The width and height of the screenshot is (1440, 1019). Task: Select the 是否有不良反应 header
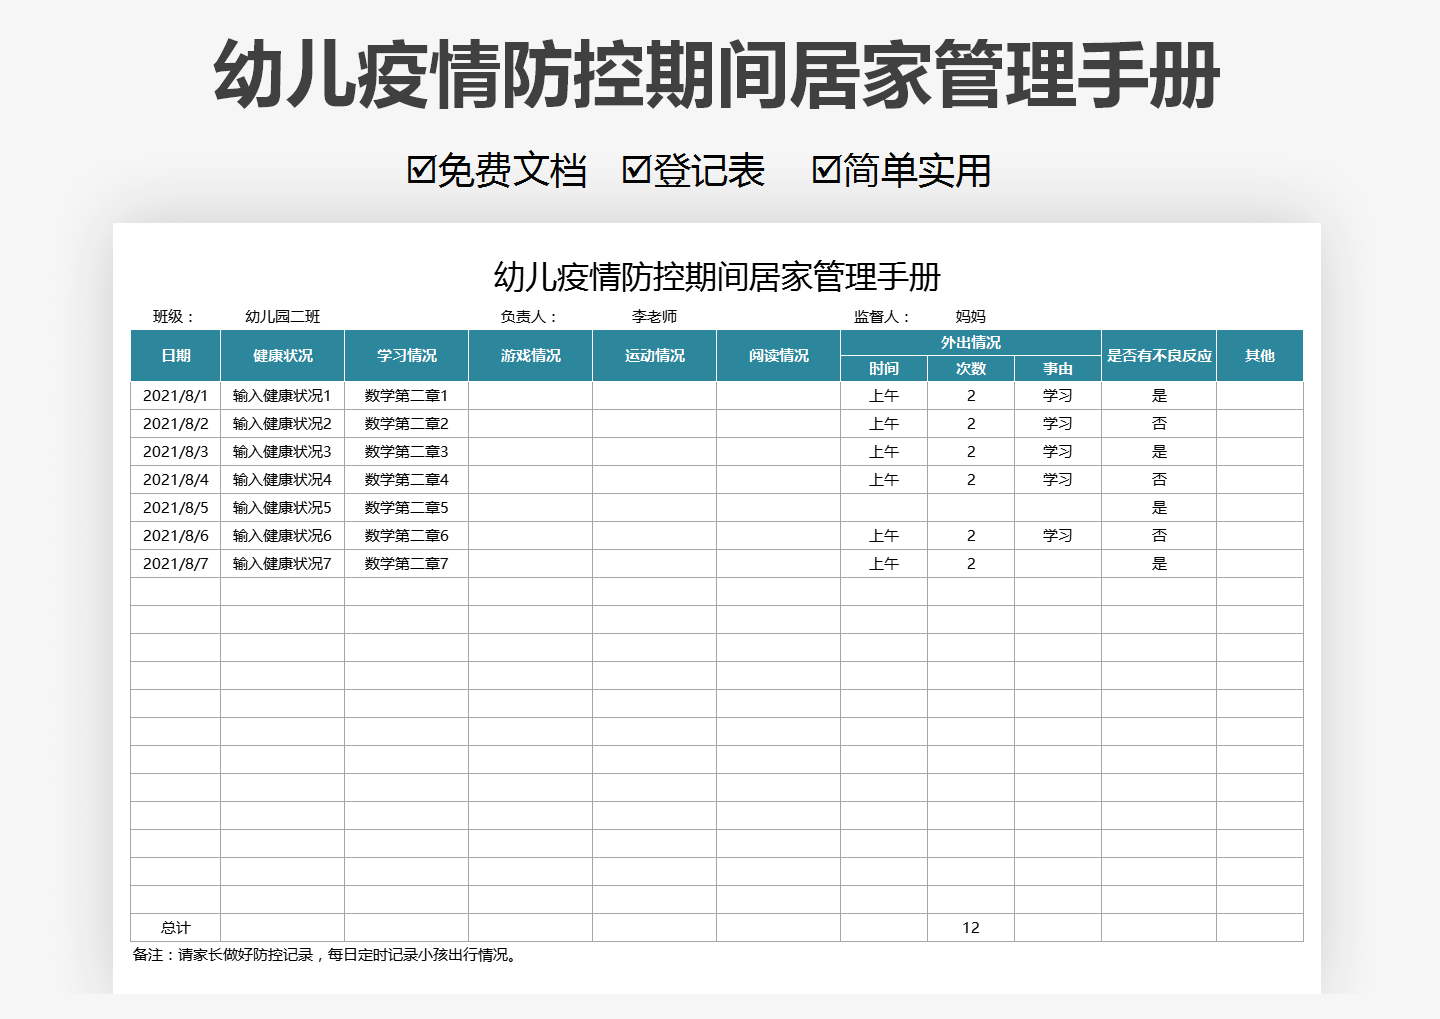[1158, 355]
